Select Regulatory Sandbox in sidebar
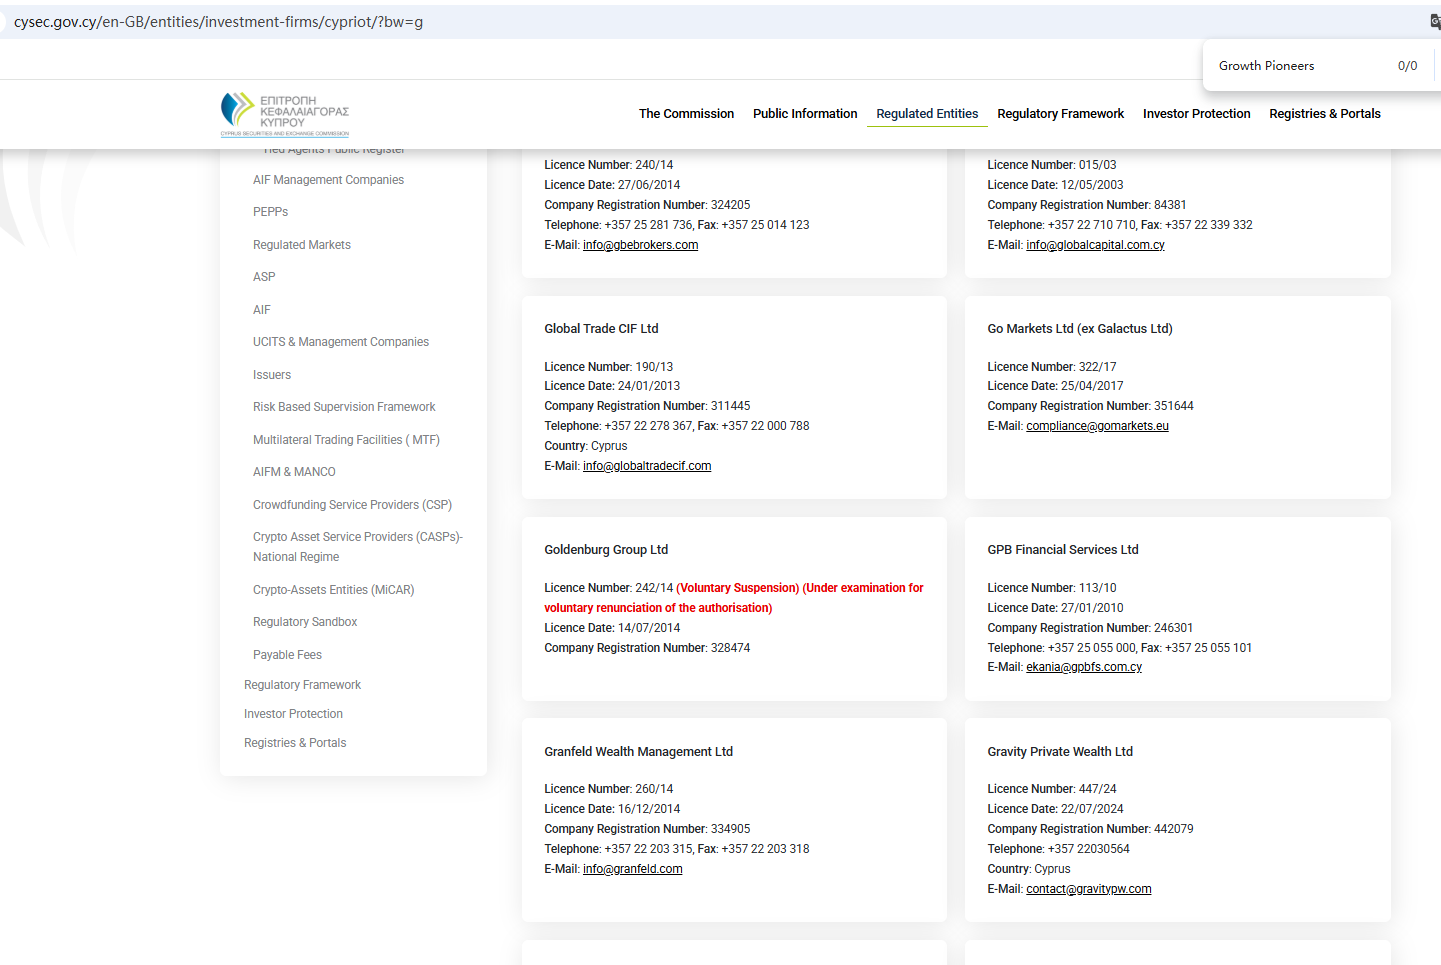Screen dimensions: 1441x965 click(305, 622)
